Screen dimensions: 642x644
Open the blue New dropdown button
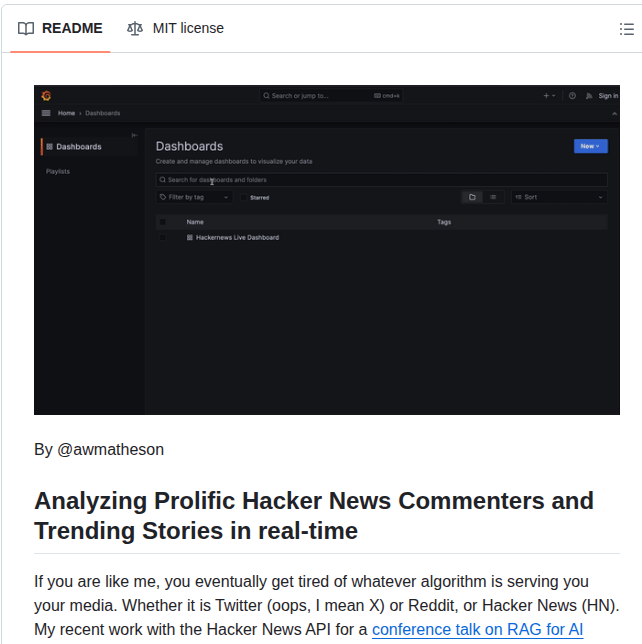pos(590,146)
